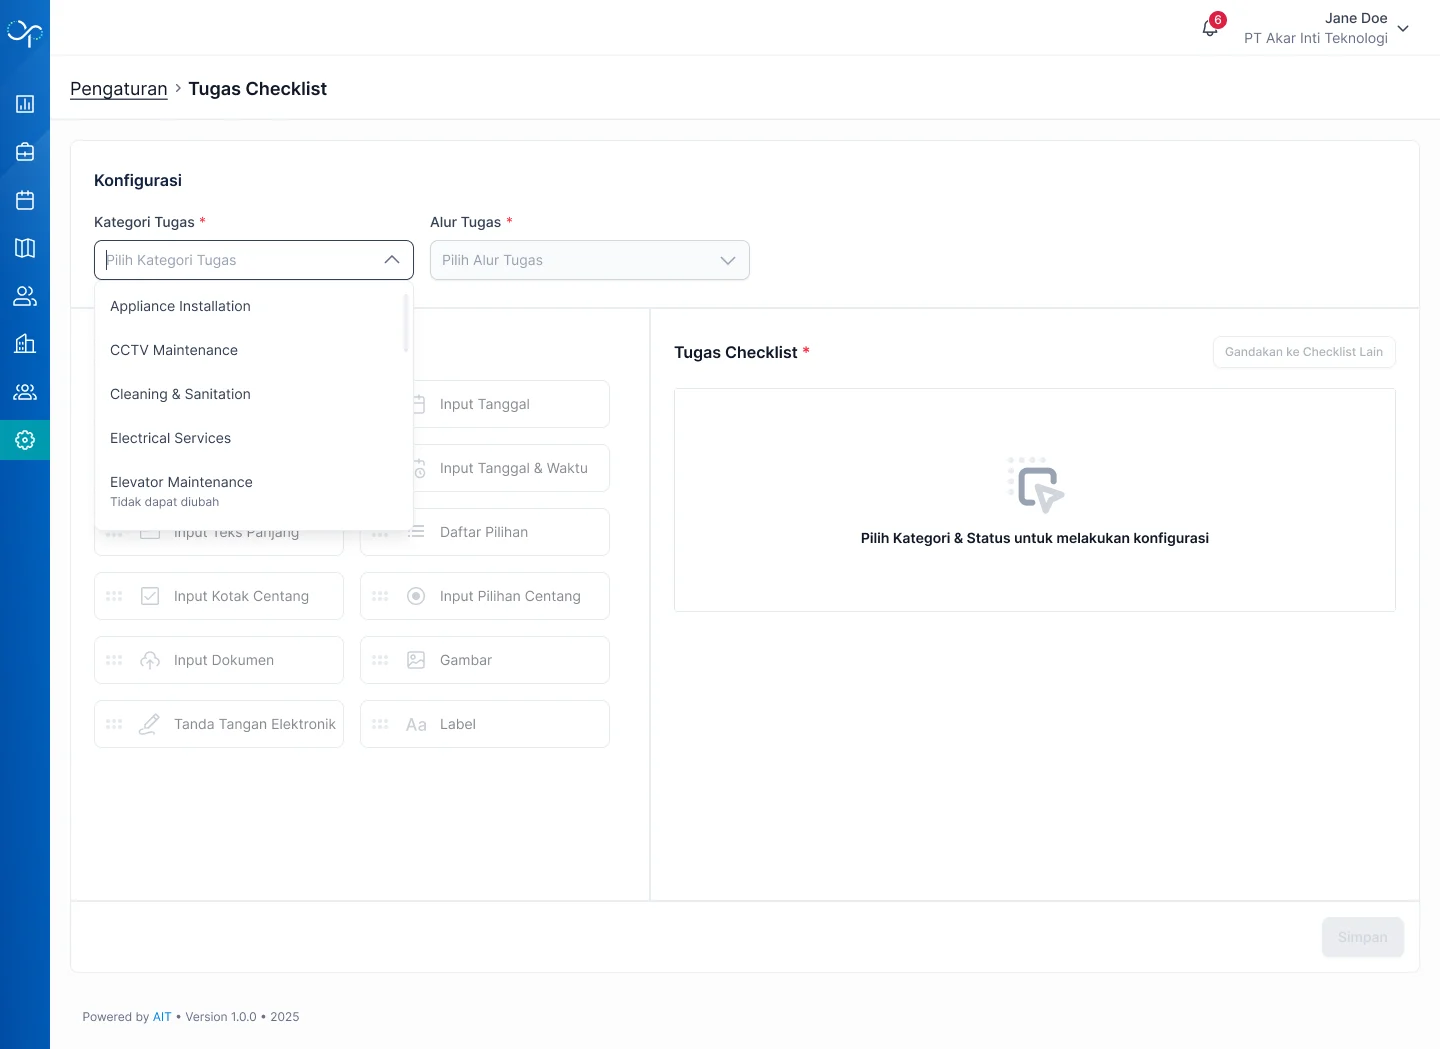This screenshot has height=1049, width=1440.
Task: Click the category dropdown list scrollbar
Action: 406,322
